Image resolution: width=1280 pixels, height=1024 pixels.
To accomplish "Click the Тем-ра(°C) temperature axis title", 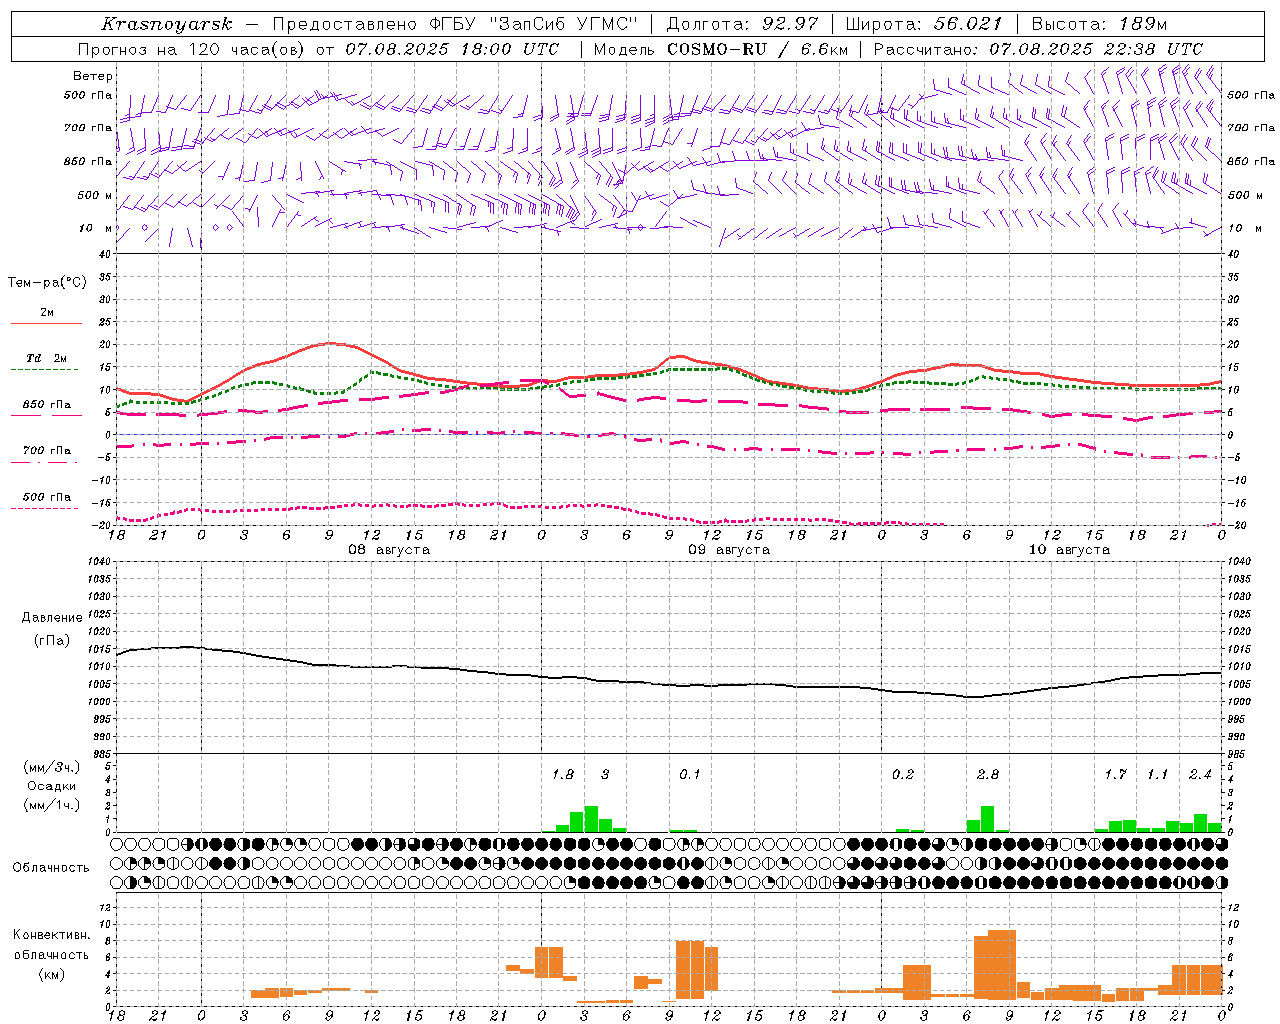I will tap(47, 283).
